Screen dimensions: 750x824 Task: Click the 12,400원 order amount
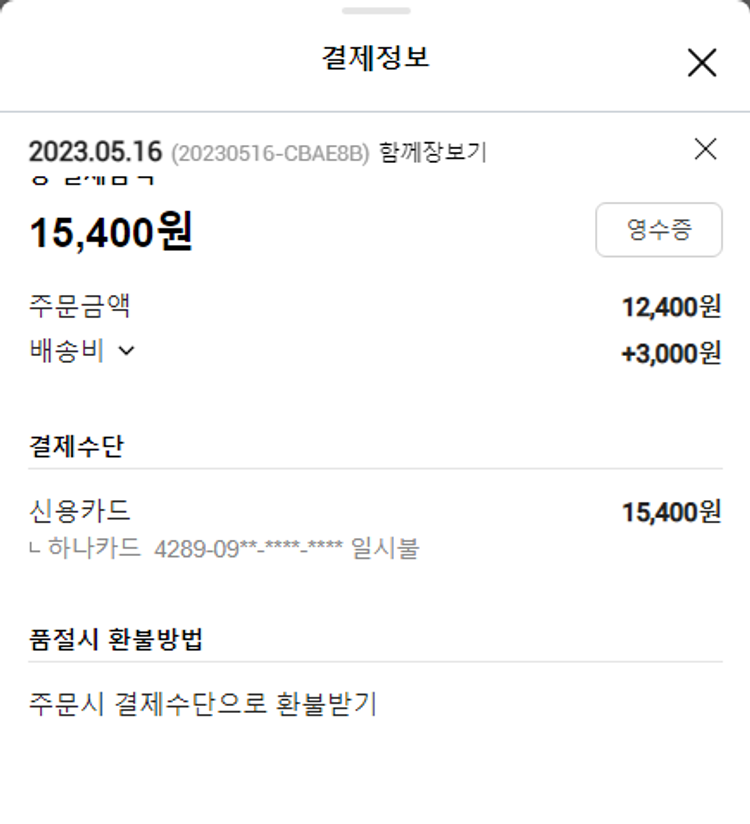(x=671, y=307)
